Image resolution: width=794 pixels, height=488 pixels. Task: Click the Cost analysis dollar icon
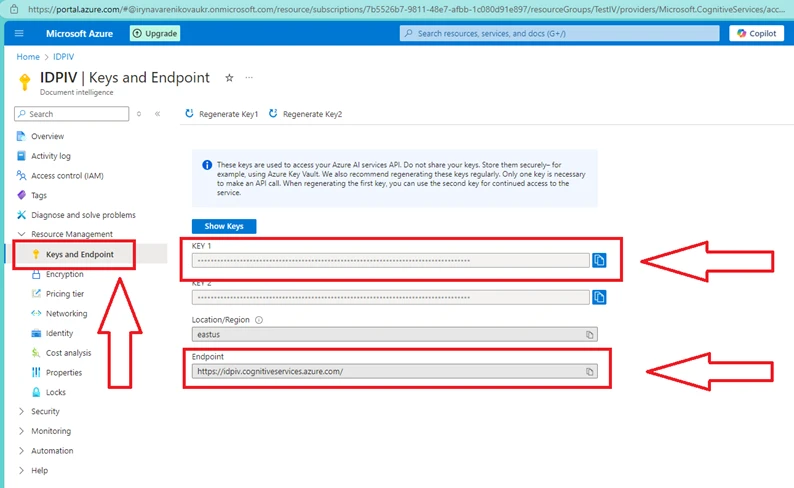pos(35,353)
